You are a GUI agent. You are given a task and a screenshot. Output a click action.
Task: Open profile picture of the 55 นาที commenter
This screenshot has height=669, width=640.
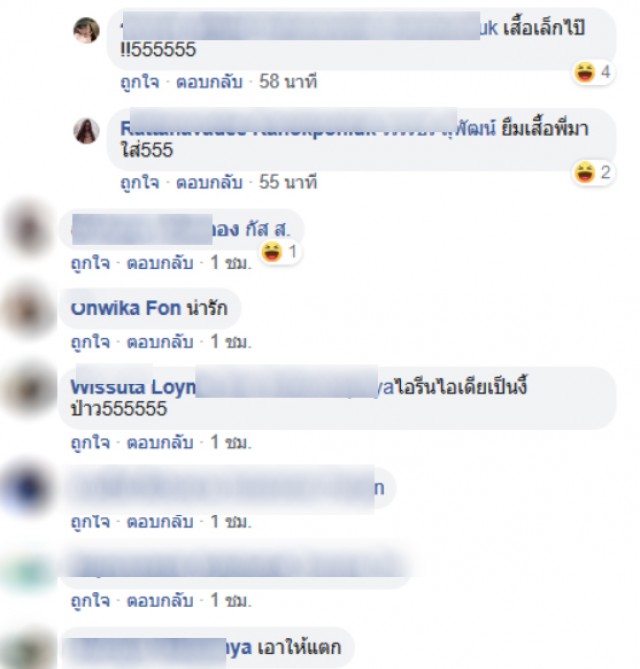(x=87, y=131)
